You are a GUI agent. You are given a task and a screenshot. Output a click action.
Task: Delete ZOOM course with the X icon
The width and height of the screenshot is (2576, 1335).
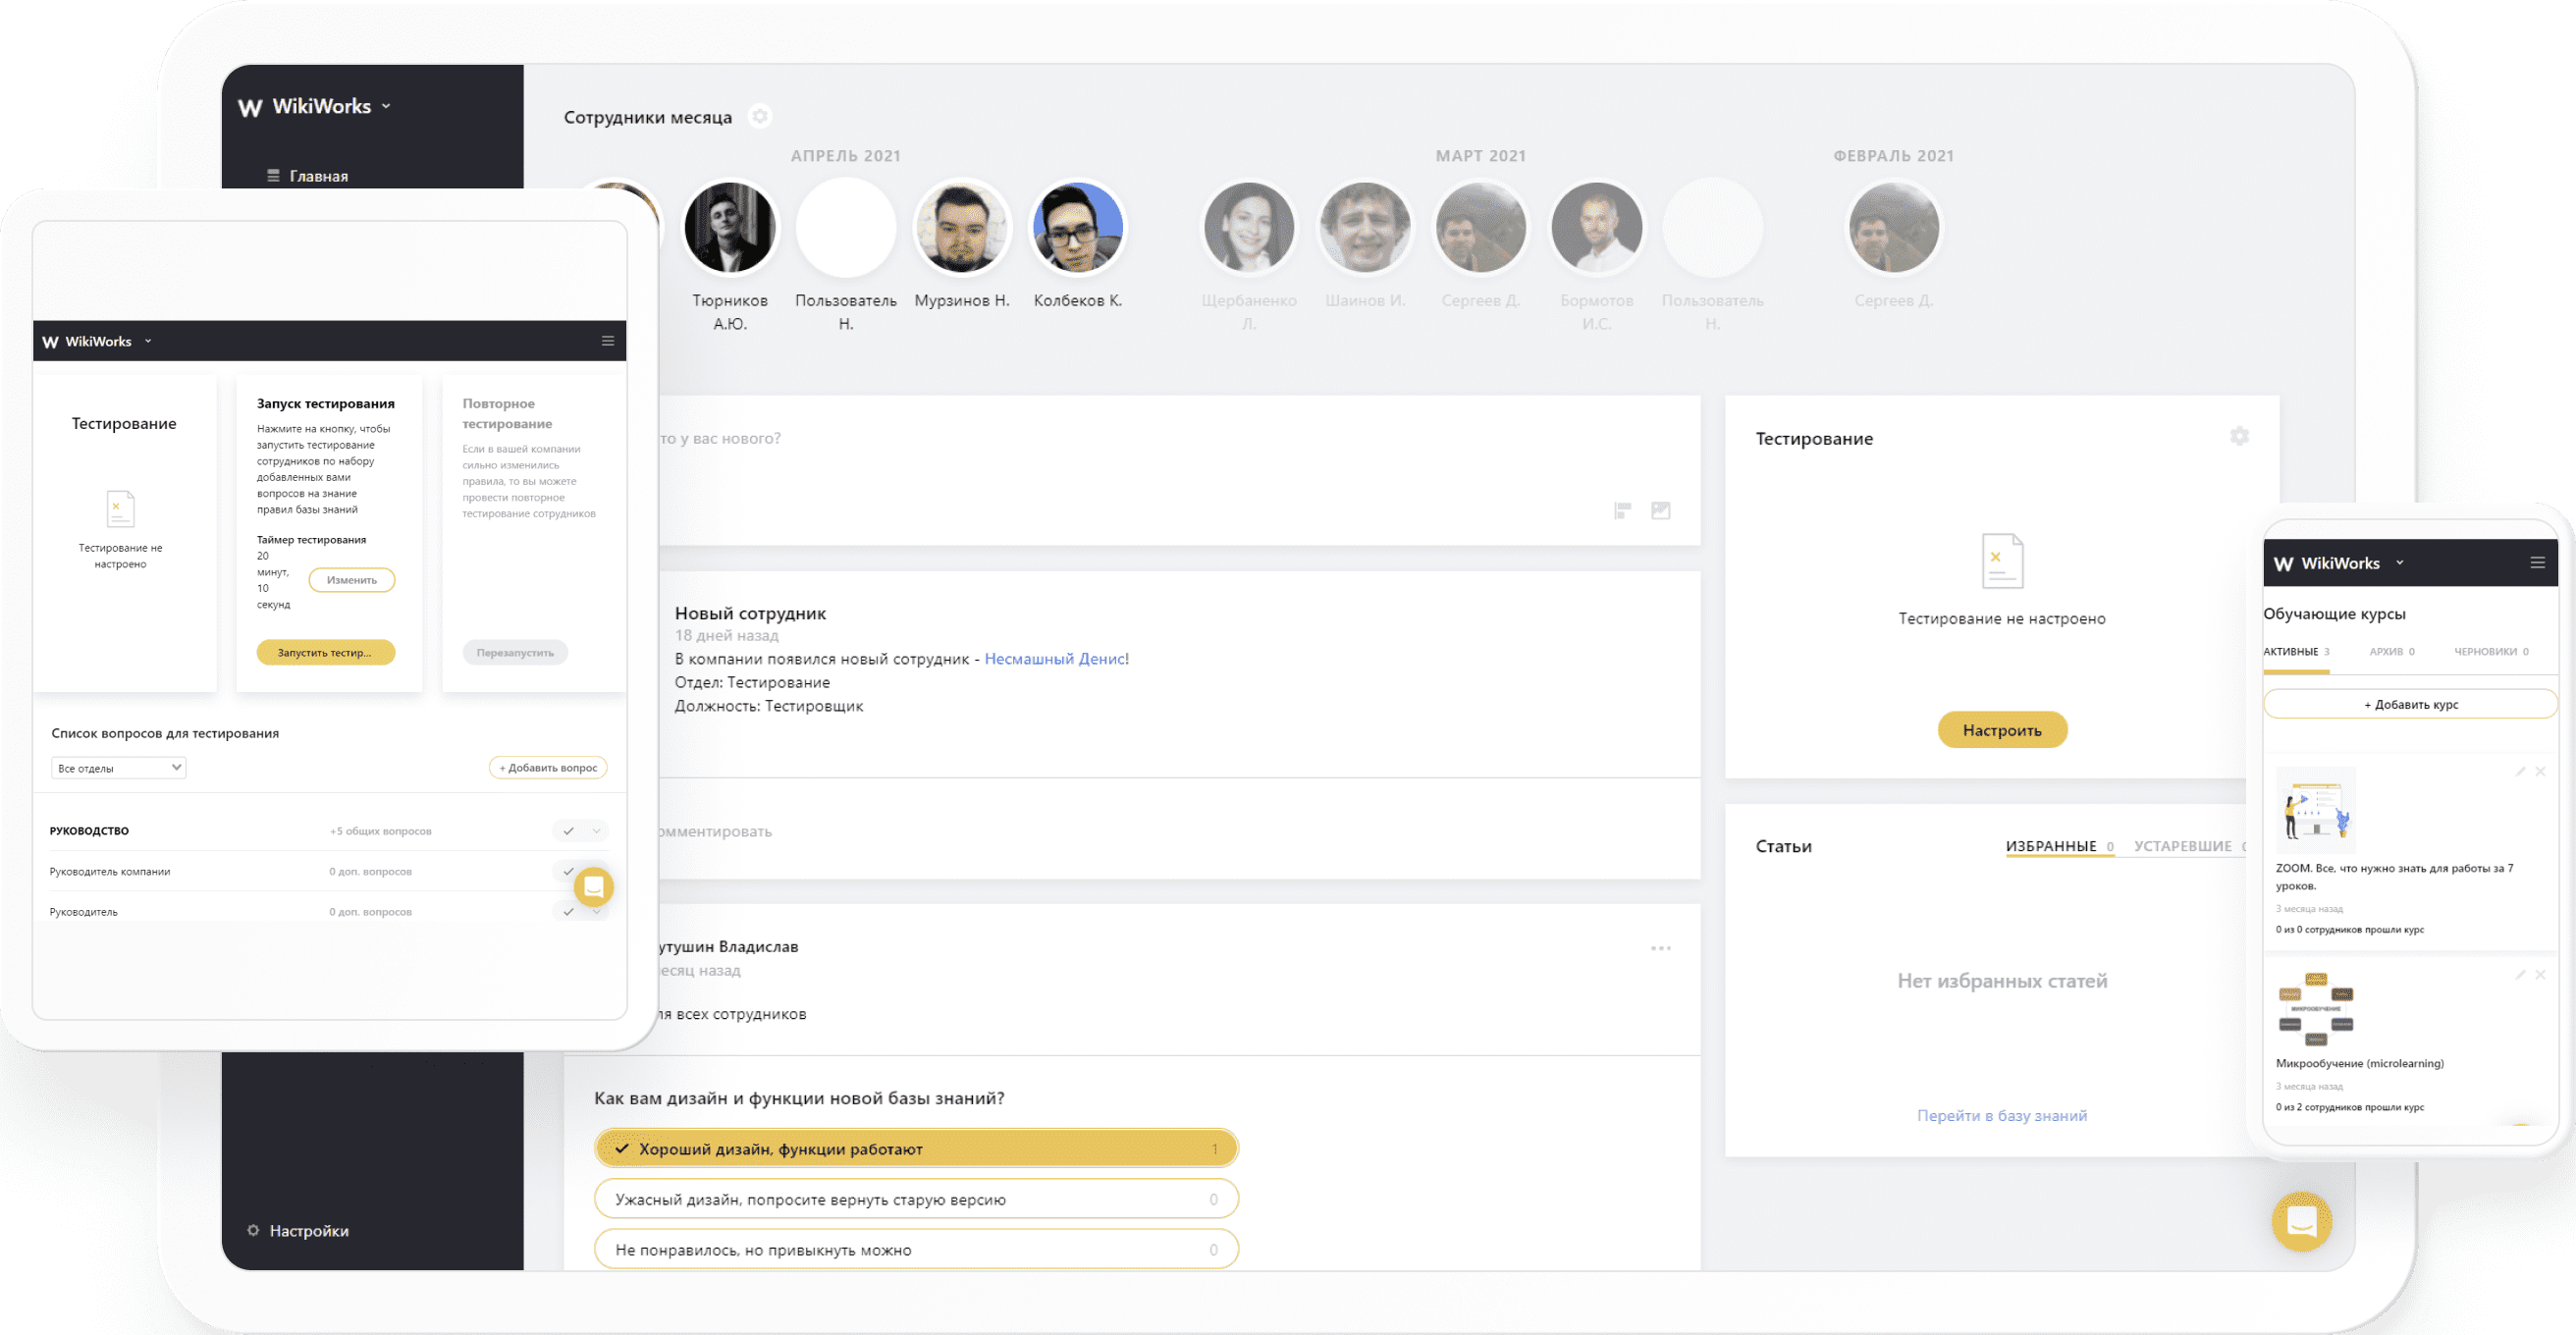click(2540, 771)
